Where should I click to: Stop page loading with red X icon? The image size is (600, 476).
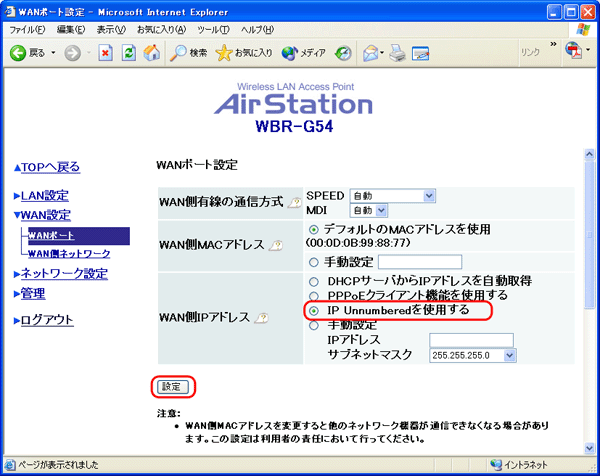tap(105, 53)
